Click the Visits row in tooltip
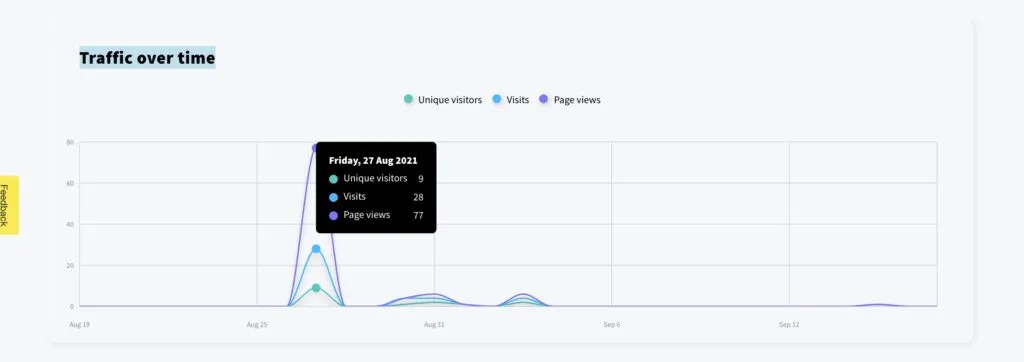The height and width of the screenshot is (362, 1024). 376,197
